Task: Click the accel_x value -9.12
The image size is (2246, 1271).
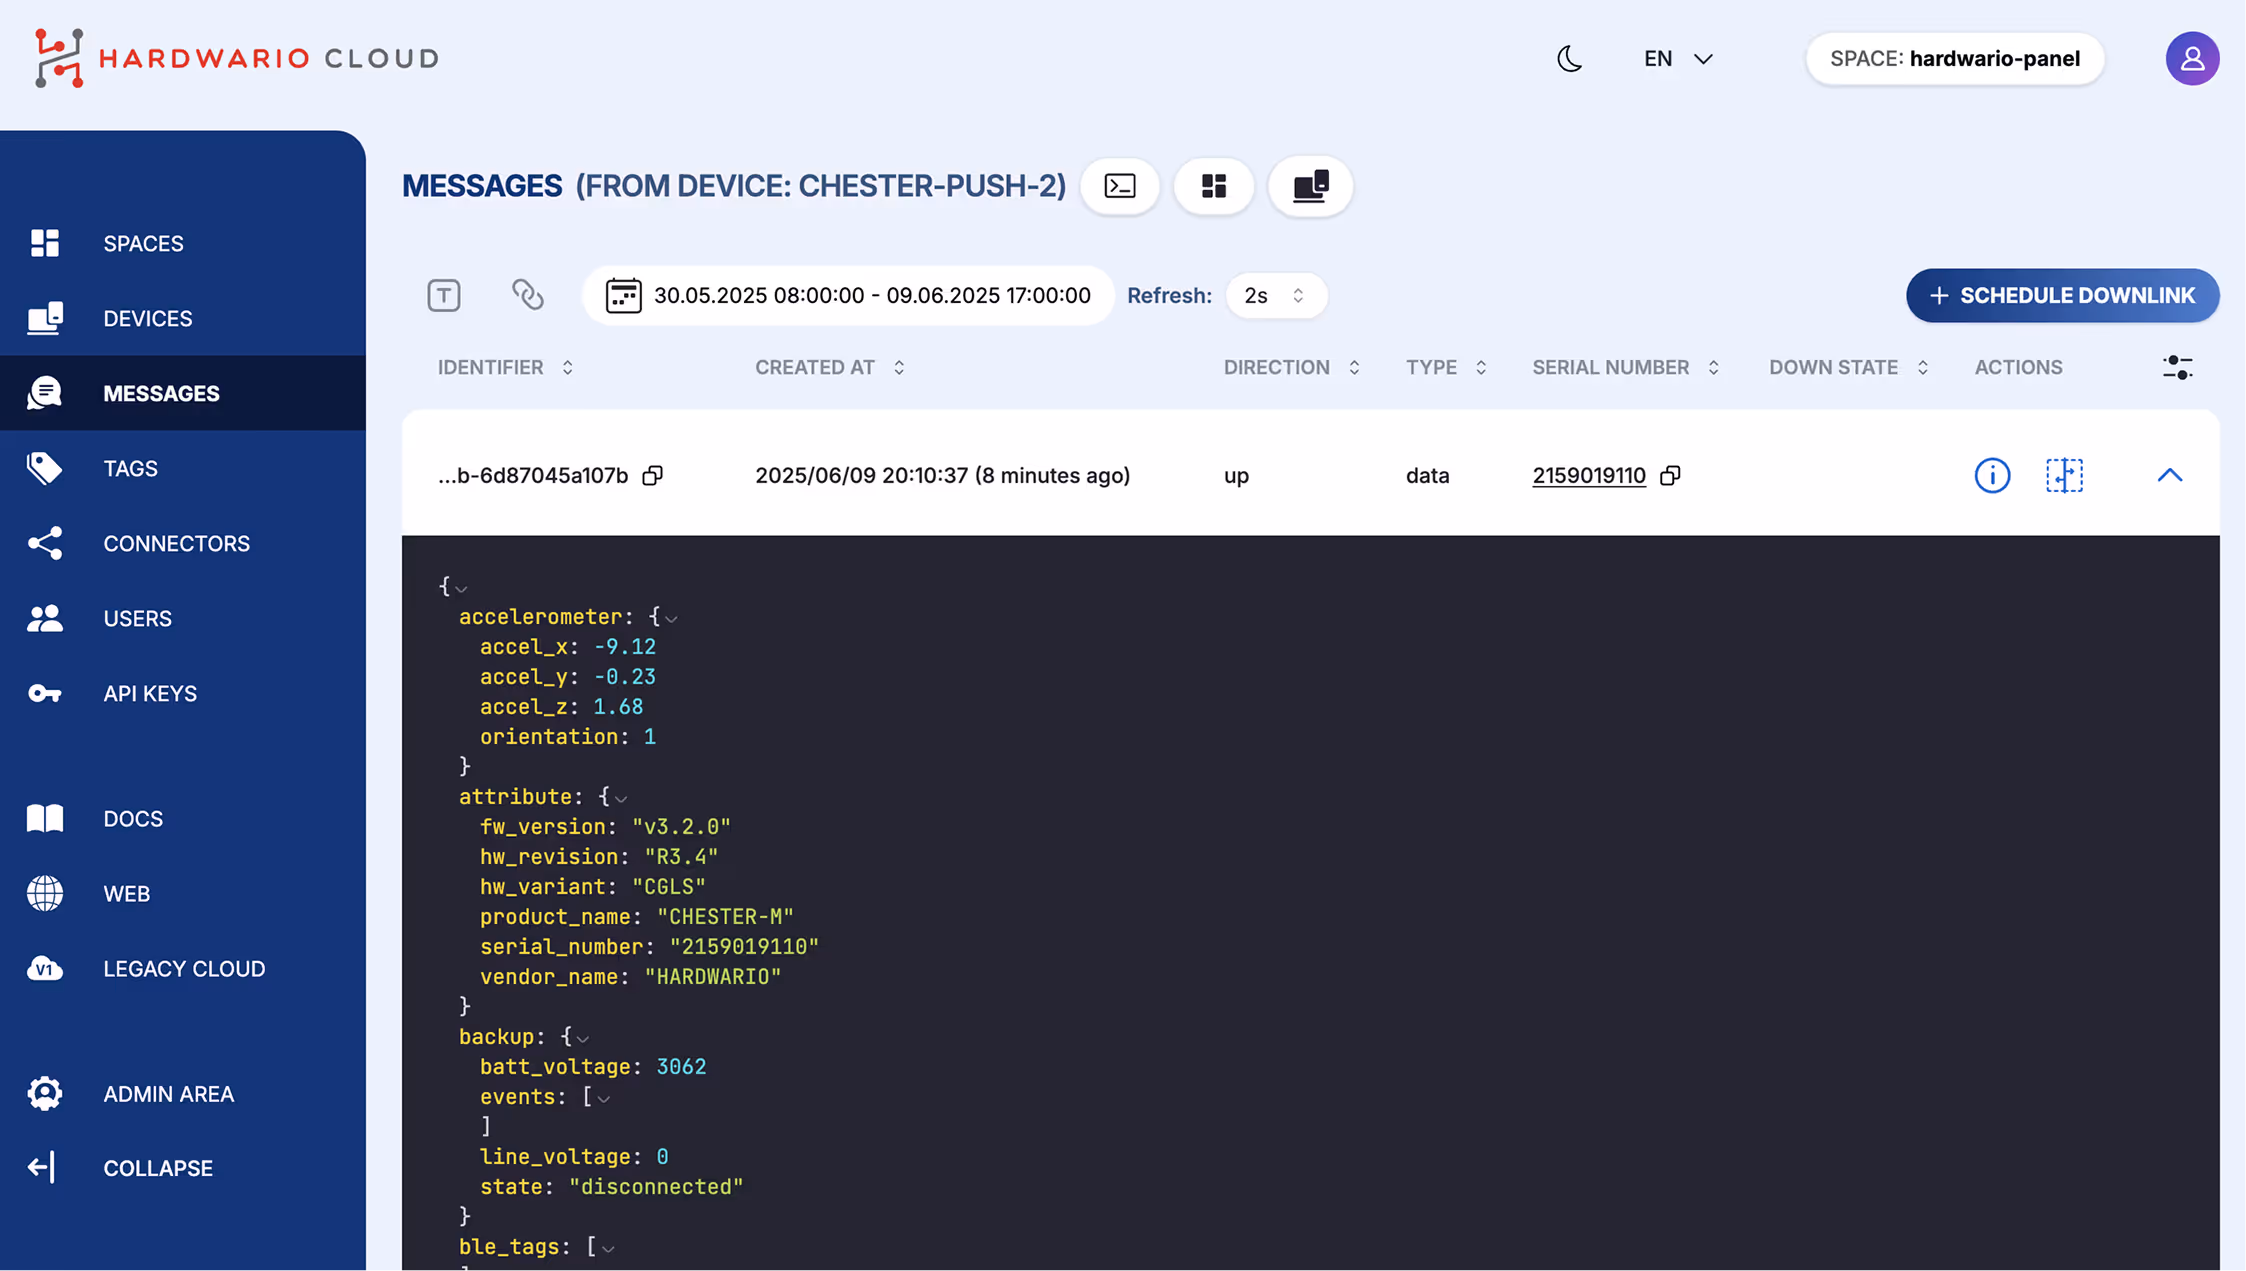Action: 625,647
